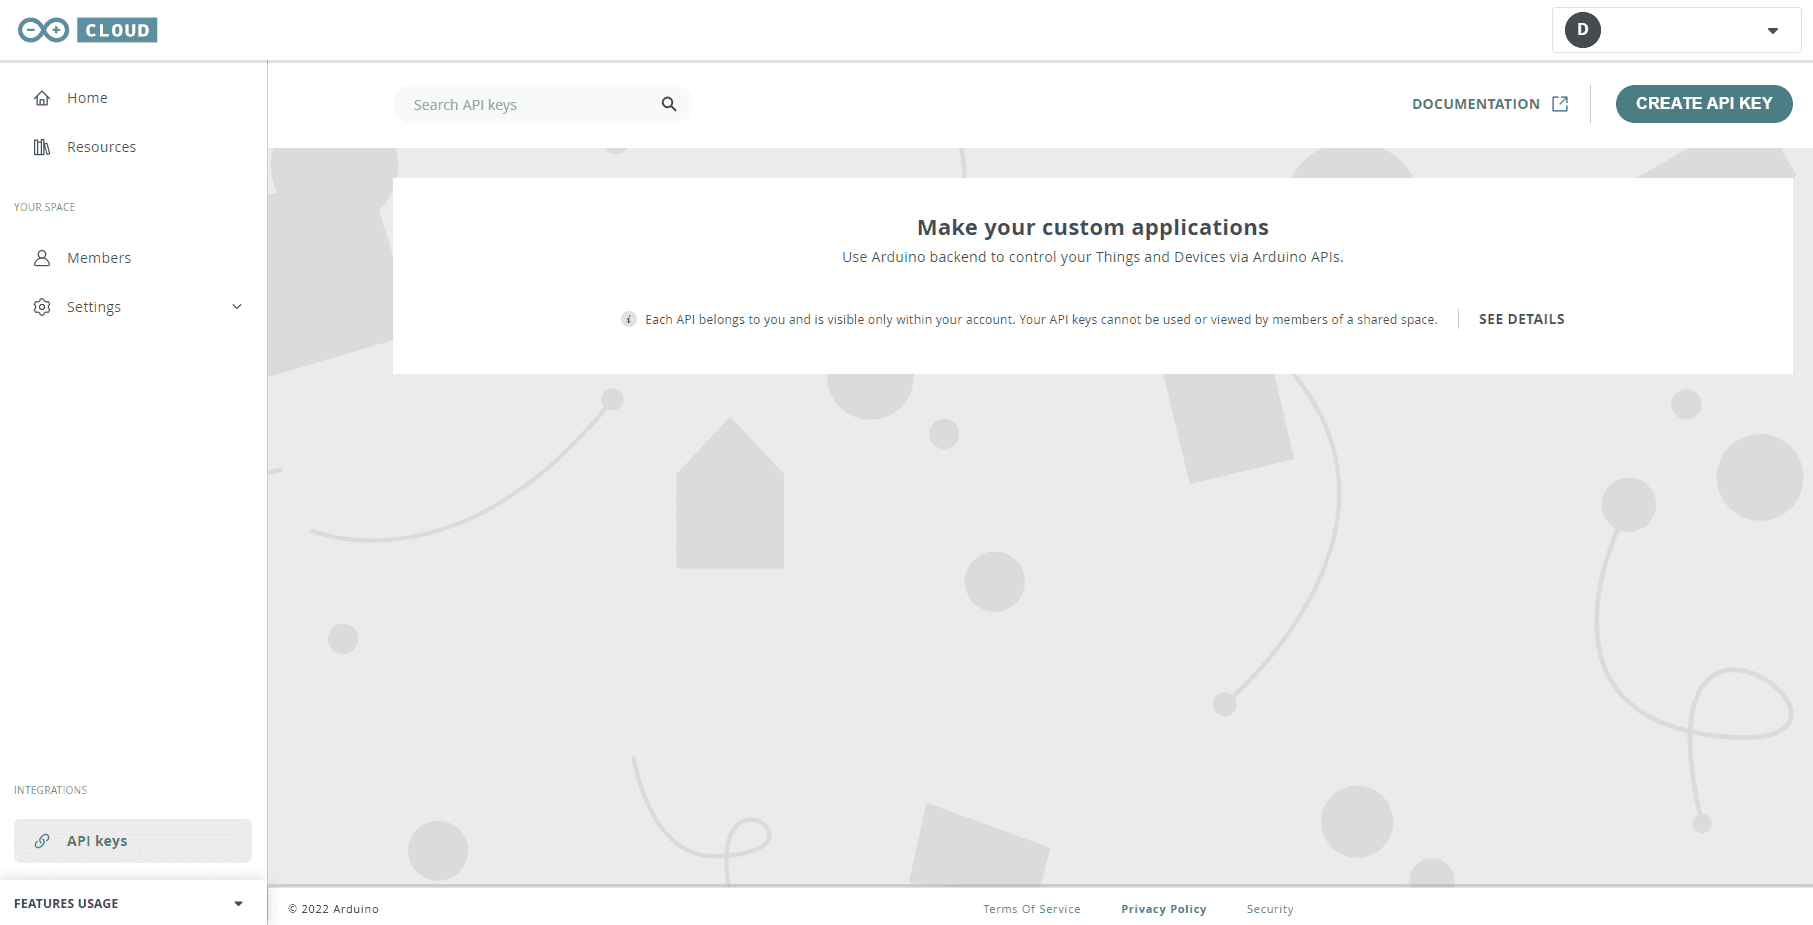The height and width of the screenshot is (925, 1813).
Task: Click the Home house icon
Action: coord(42,98)
